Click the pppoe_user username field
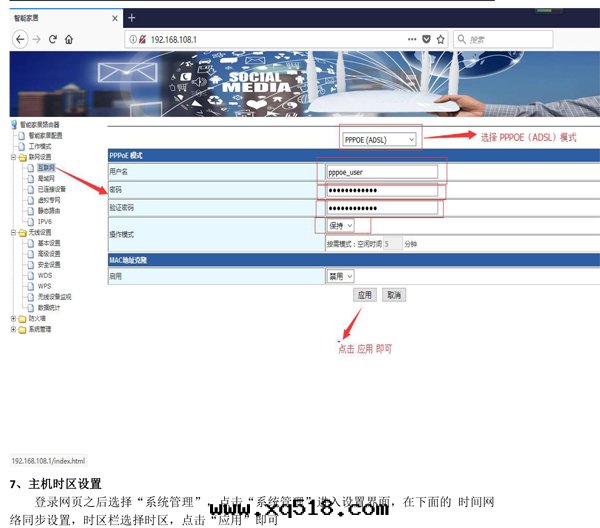This screenshot has height=528, width=600. [x=381, y=171]
